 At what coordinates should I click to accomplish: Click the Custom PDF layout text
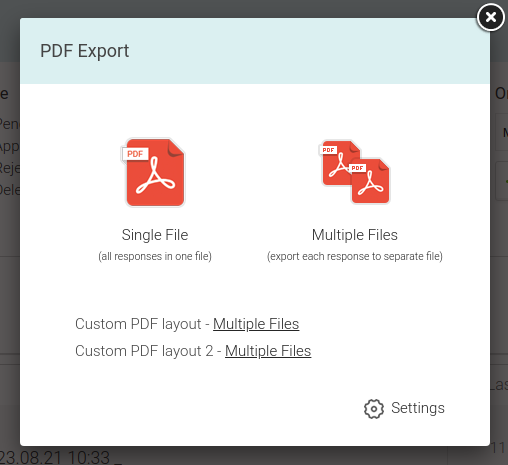point(138,324)
